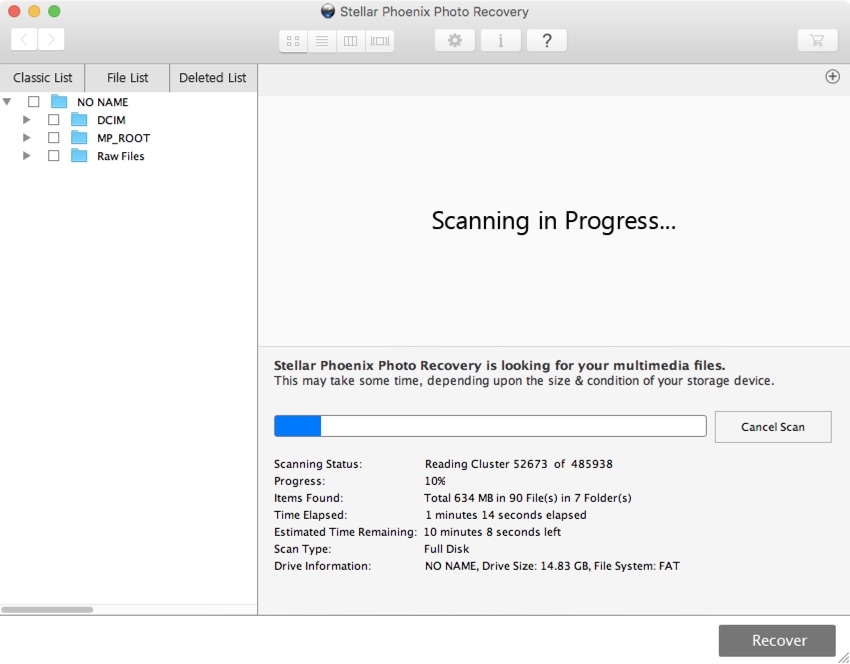The width and height of the screenshot is (850, 664).
Task: Open the info button
Action: [x=501, y=40]
